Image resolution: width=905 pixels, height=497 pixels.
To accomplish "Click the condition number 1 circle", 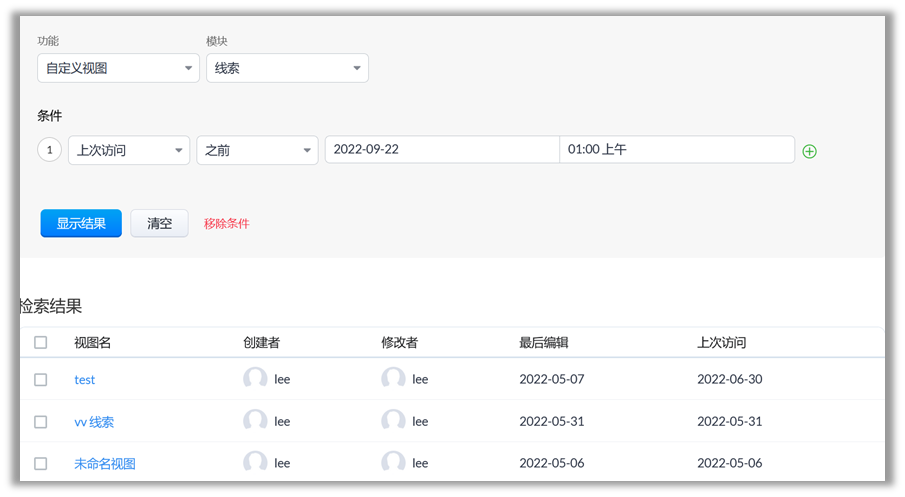I will [49, 150].
